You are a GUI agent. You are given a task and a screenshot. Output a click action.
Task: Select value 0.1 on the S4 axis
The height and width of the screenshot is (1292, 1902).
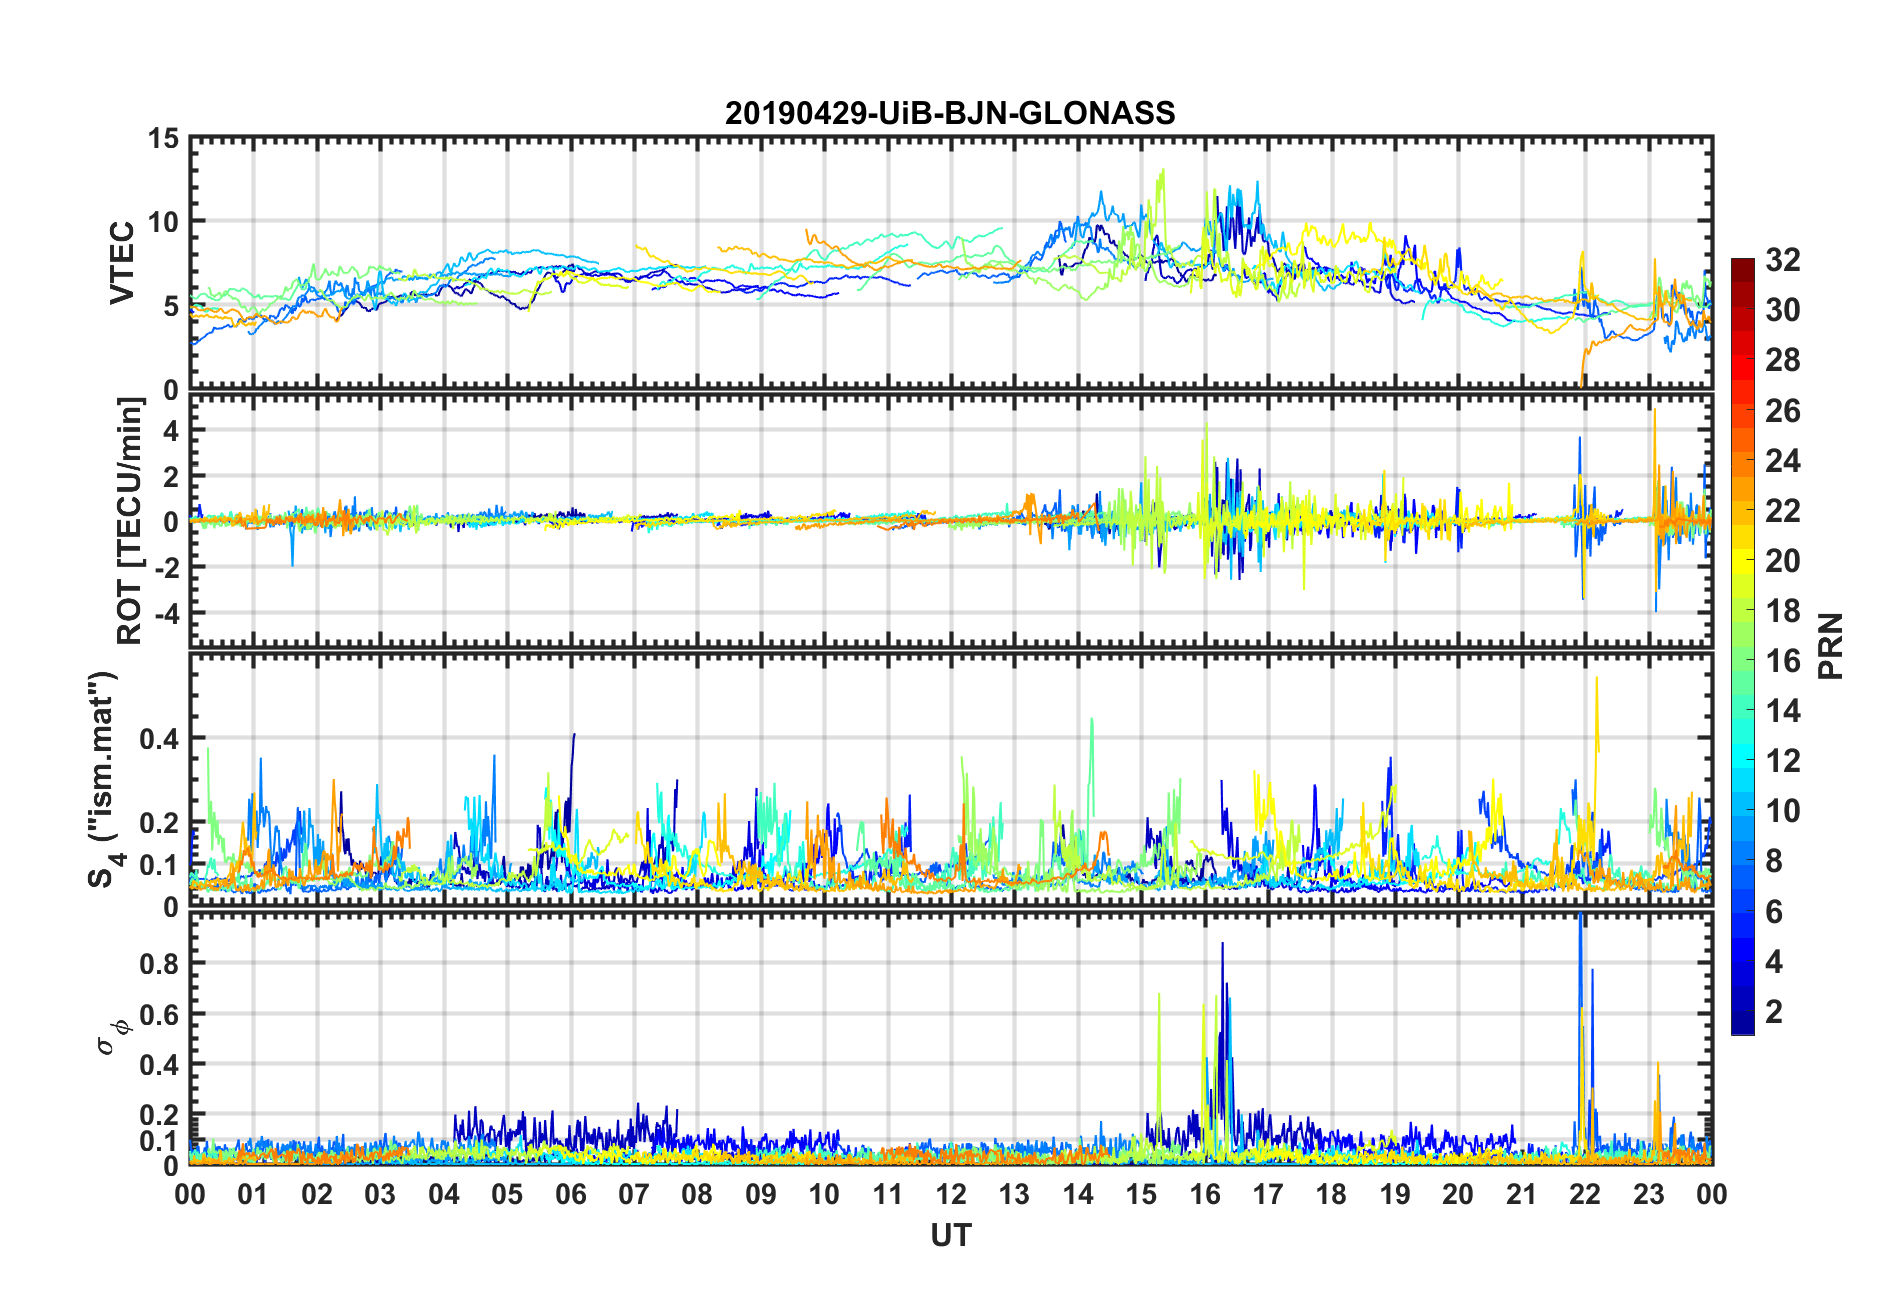point(159,865)
